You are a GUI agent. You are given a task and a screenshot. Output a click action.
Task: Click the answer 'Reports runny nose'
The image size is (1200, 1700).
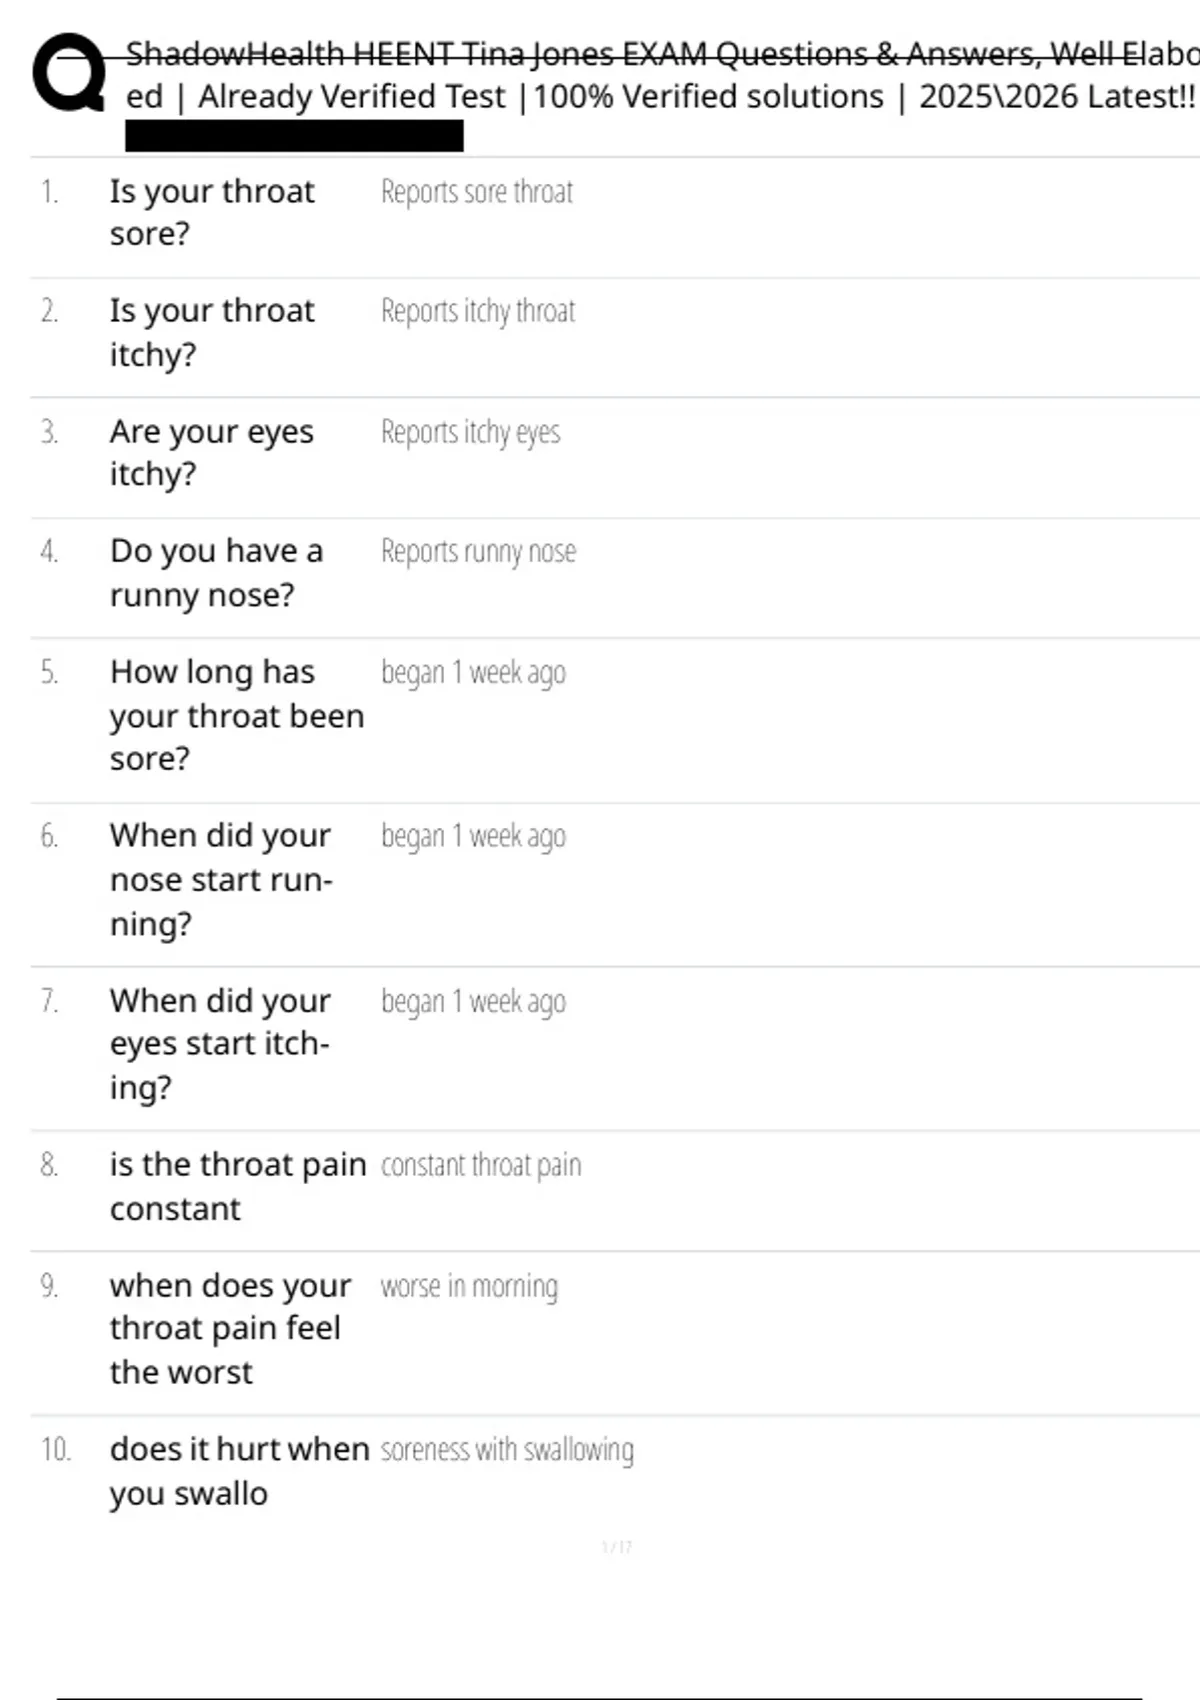tap(478, 551)
